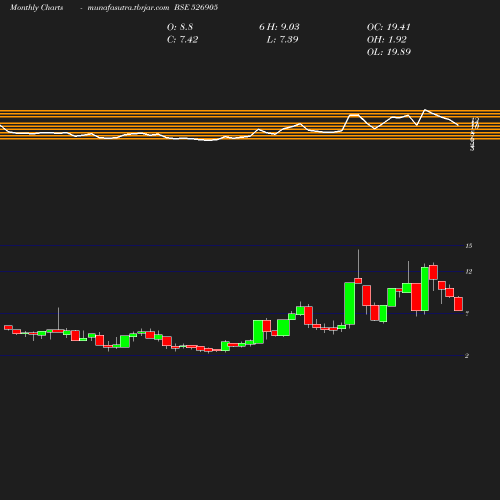
Task: Select the "OH: 1.92" reading
Action: click(x=387, y=40)
